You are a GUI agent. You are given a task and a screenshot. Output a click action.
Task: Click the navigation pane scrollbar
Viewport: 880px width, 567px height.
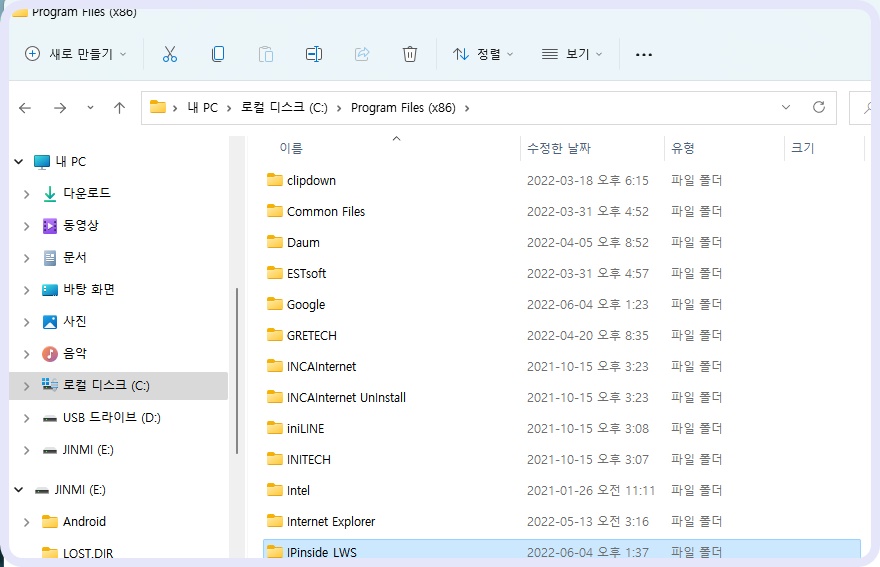[237, 371]
